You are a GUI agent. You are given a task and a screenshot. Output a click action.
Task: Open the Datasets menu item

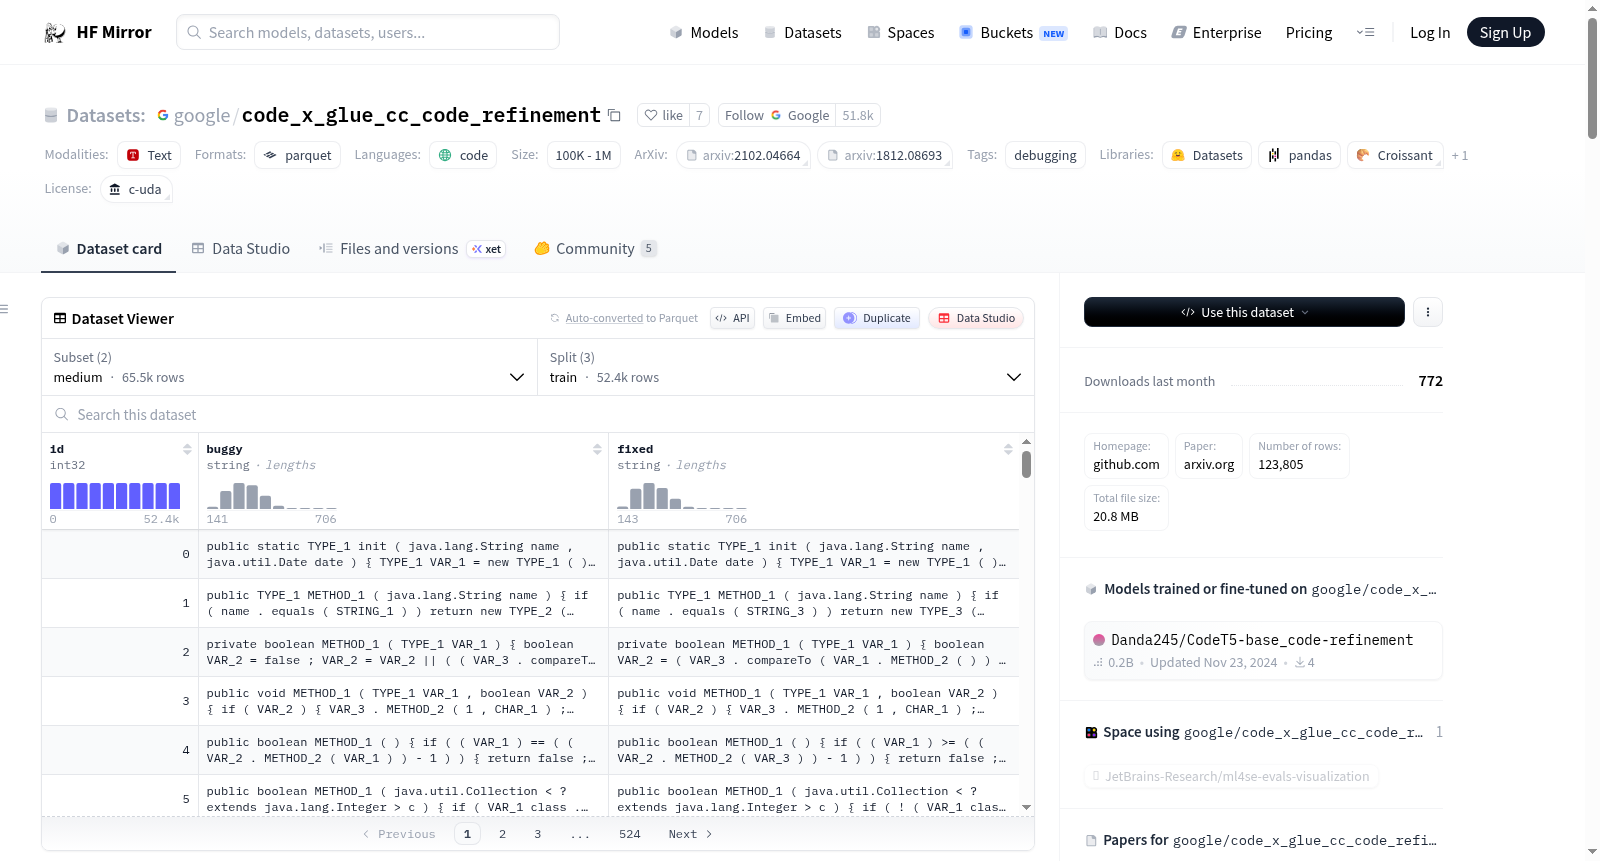pos(802,33)
